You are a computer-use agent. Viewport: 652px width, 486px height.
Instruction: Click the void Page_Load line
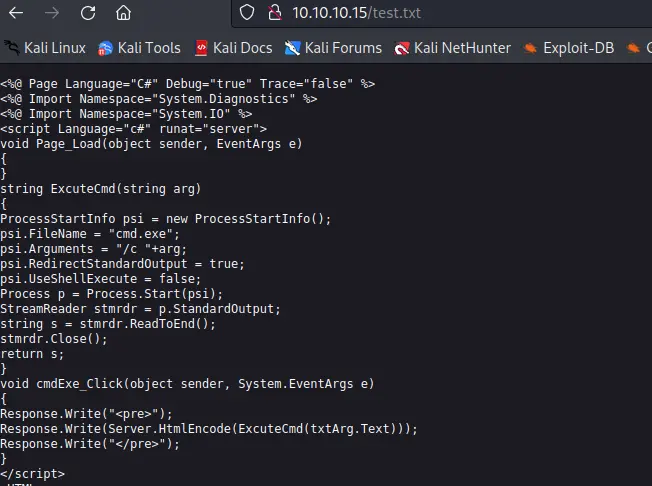click(151, 144)
